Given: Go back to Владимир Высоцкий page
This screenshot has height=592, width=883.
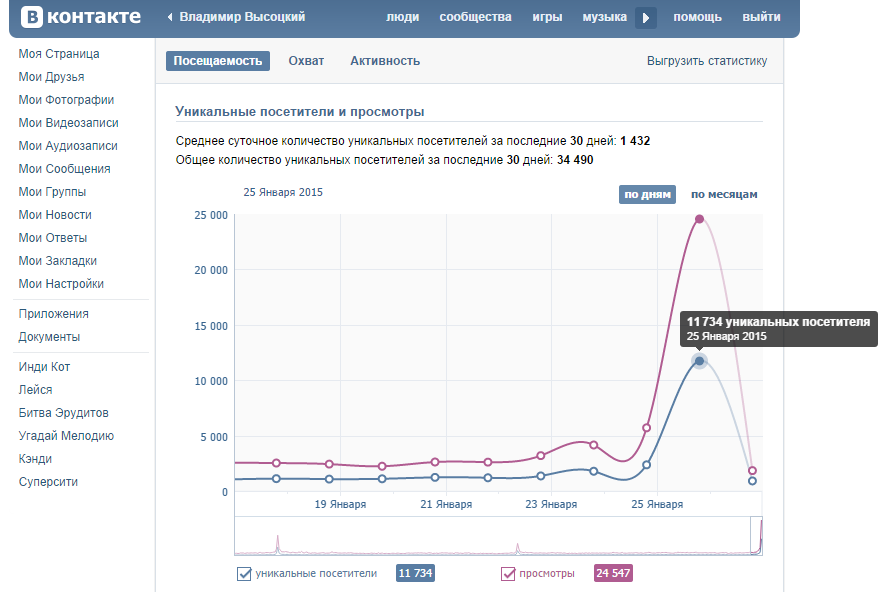Looking at the screenshot, I should (242, 17).
